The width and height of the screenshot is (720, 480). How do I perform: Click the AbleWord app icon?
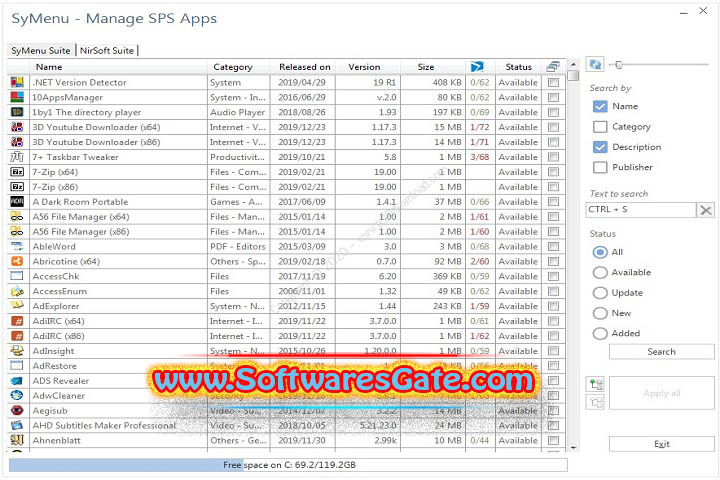tap(17, 247)
